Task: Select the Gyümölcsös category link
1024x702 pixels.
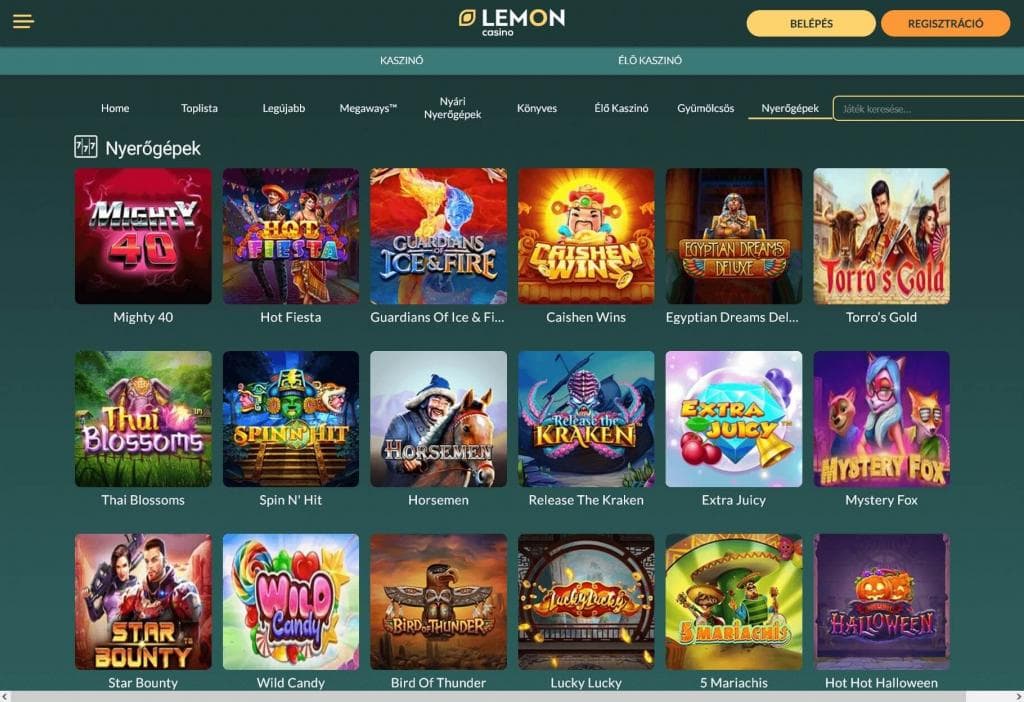Action: (705, 108)
